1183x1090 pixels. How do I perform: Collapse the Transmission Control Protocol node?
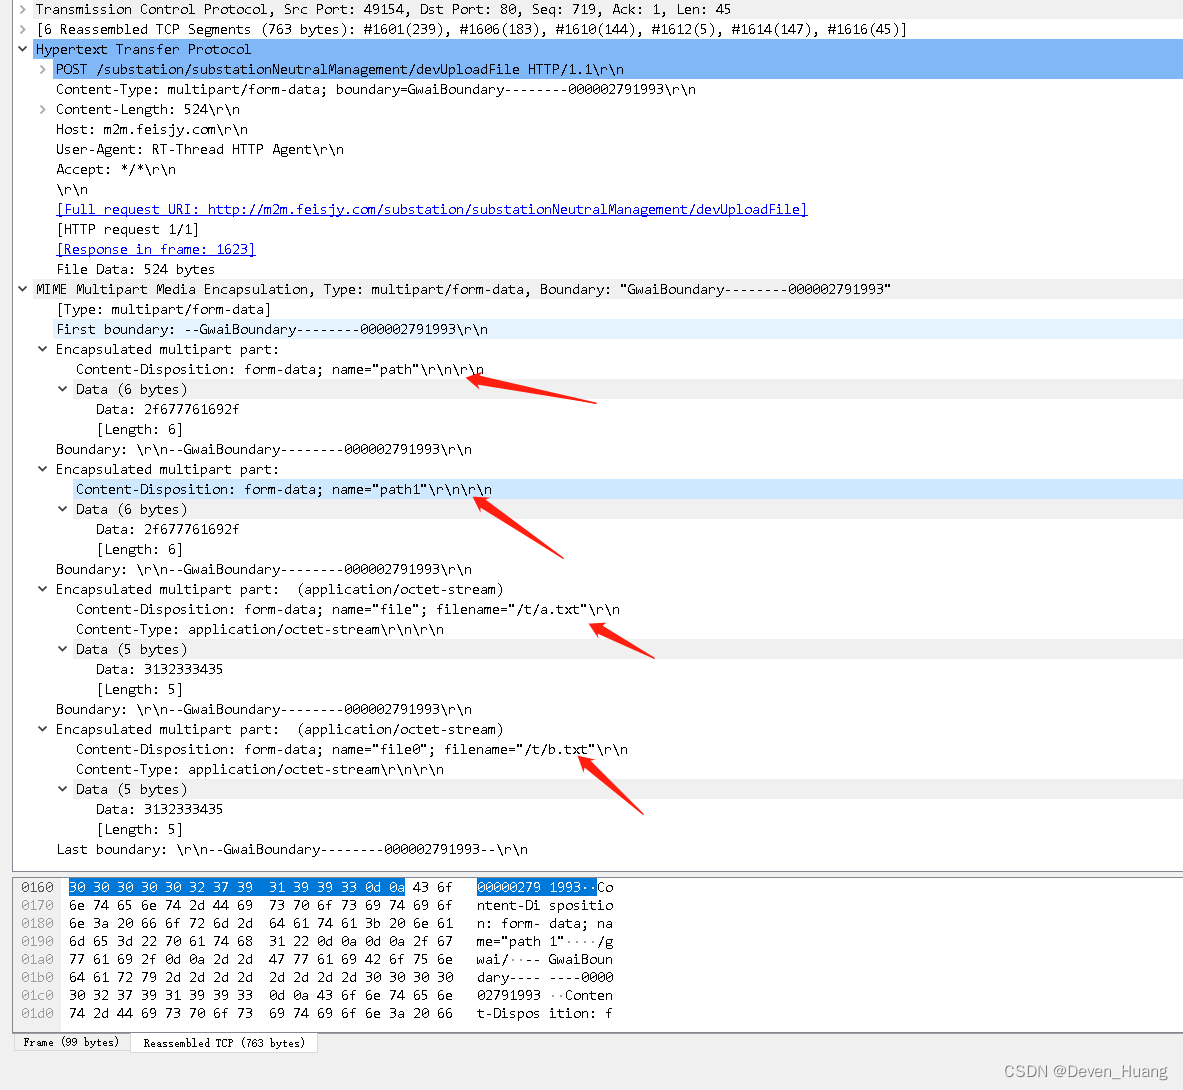[x=22, y=9]
